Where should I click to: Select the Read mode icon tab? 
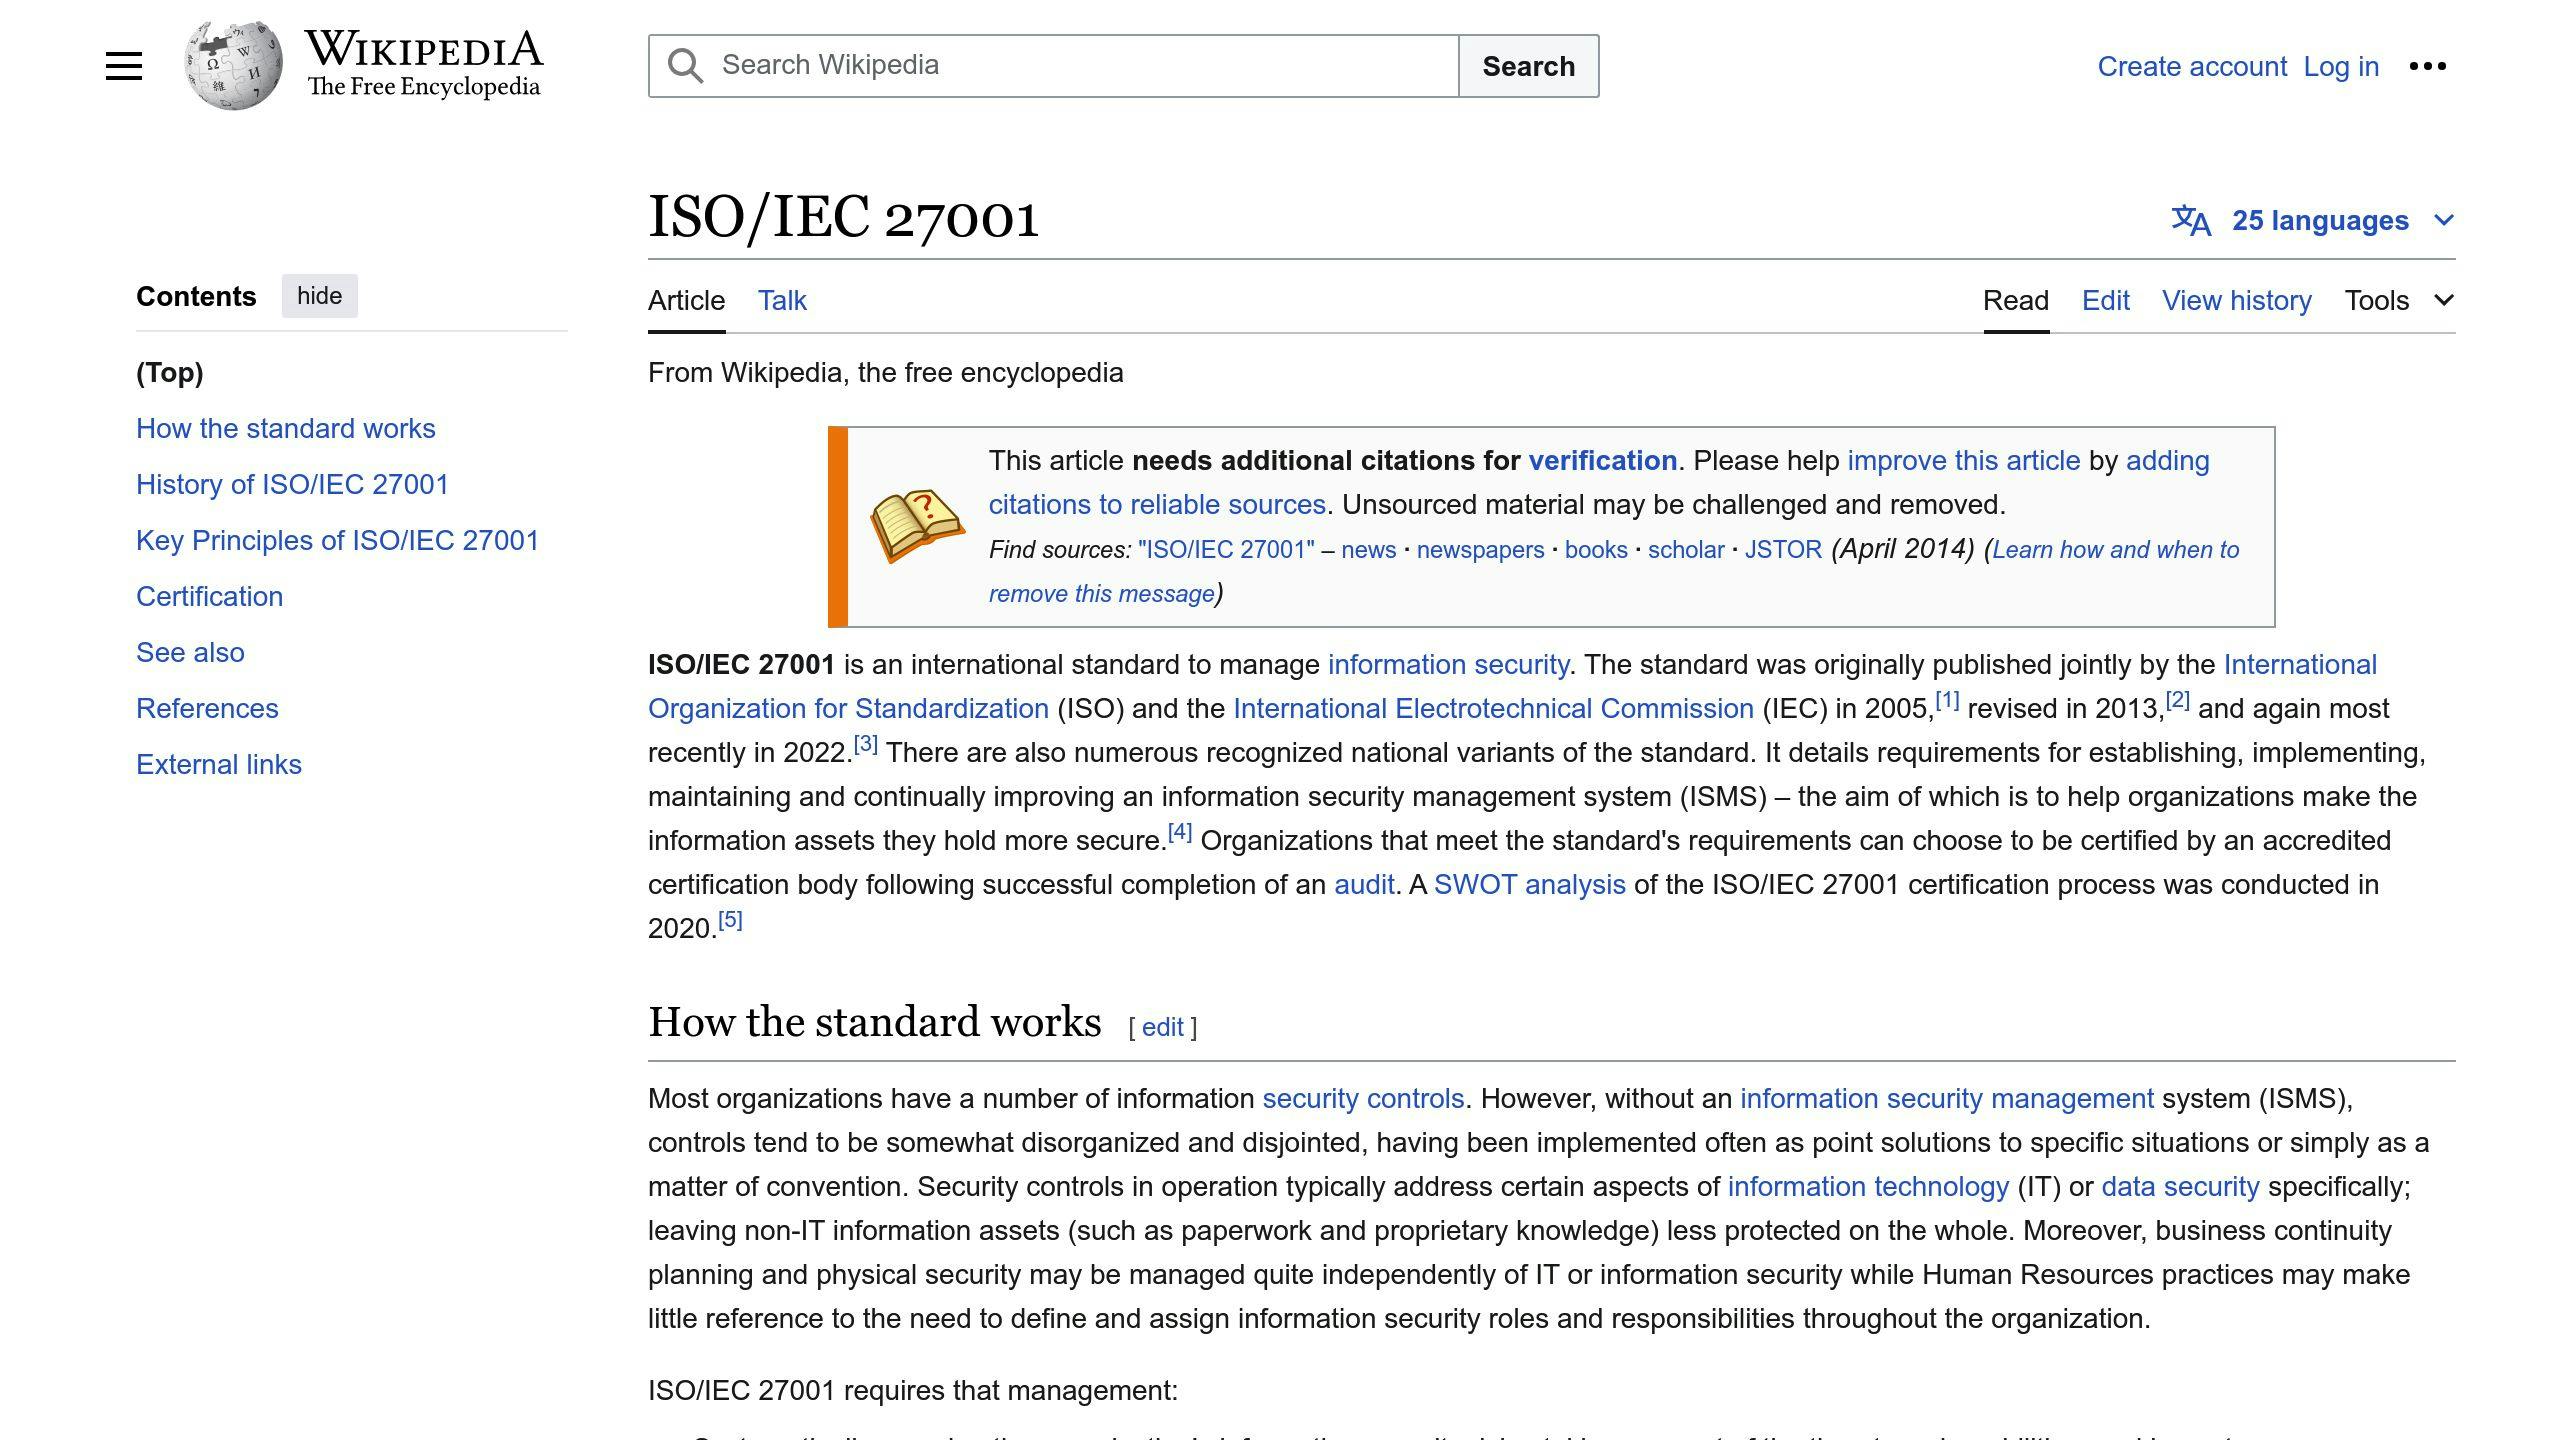2015,300
